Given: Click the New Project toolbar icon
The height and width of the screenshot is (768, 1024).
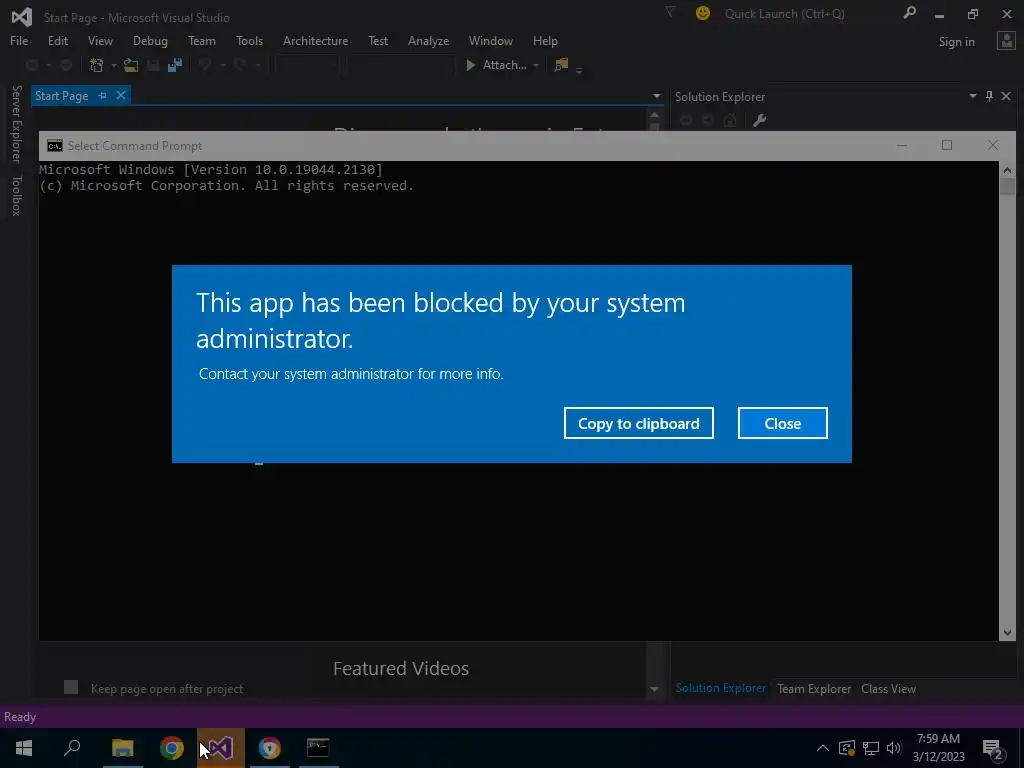Looking at the screenshot, I should (97, 65).
